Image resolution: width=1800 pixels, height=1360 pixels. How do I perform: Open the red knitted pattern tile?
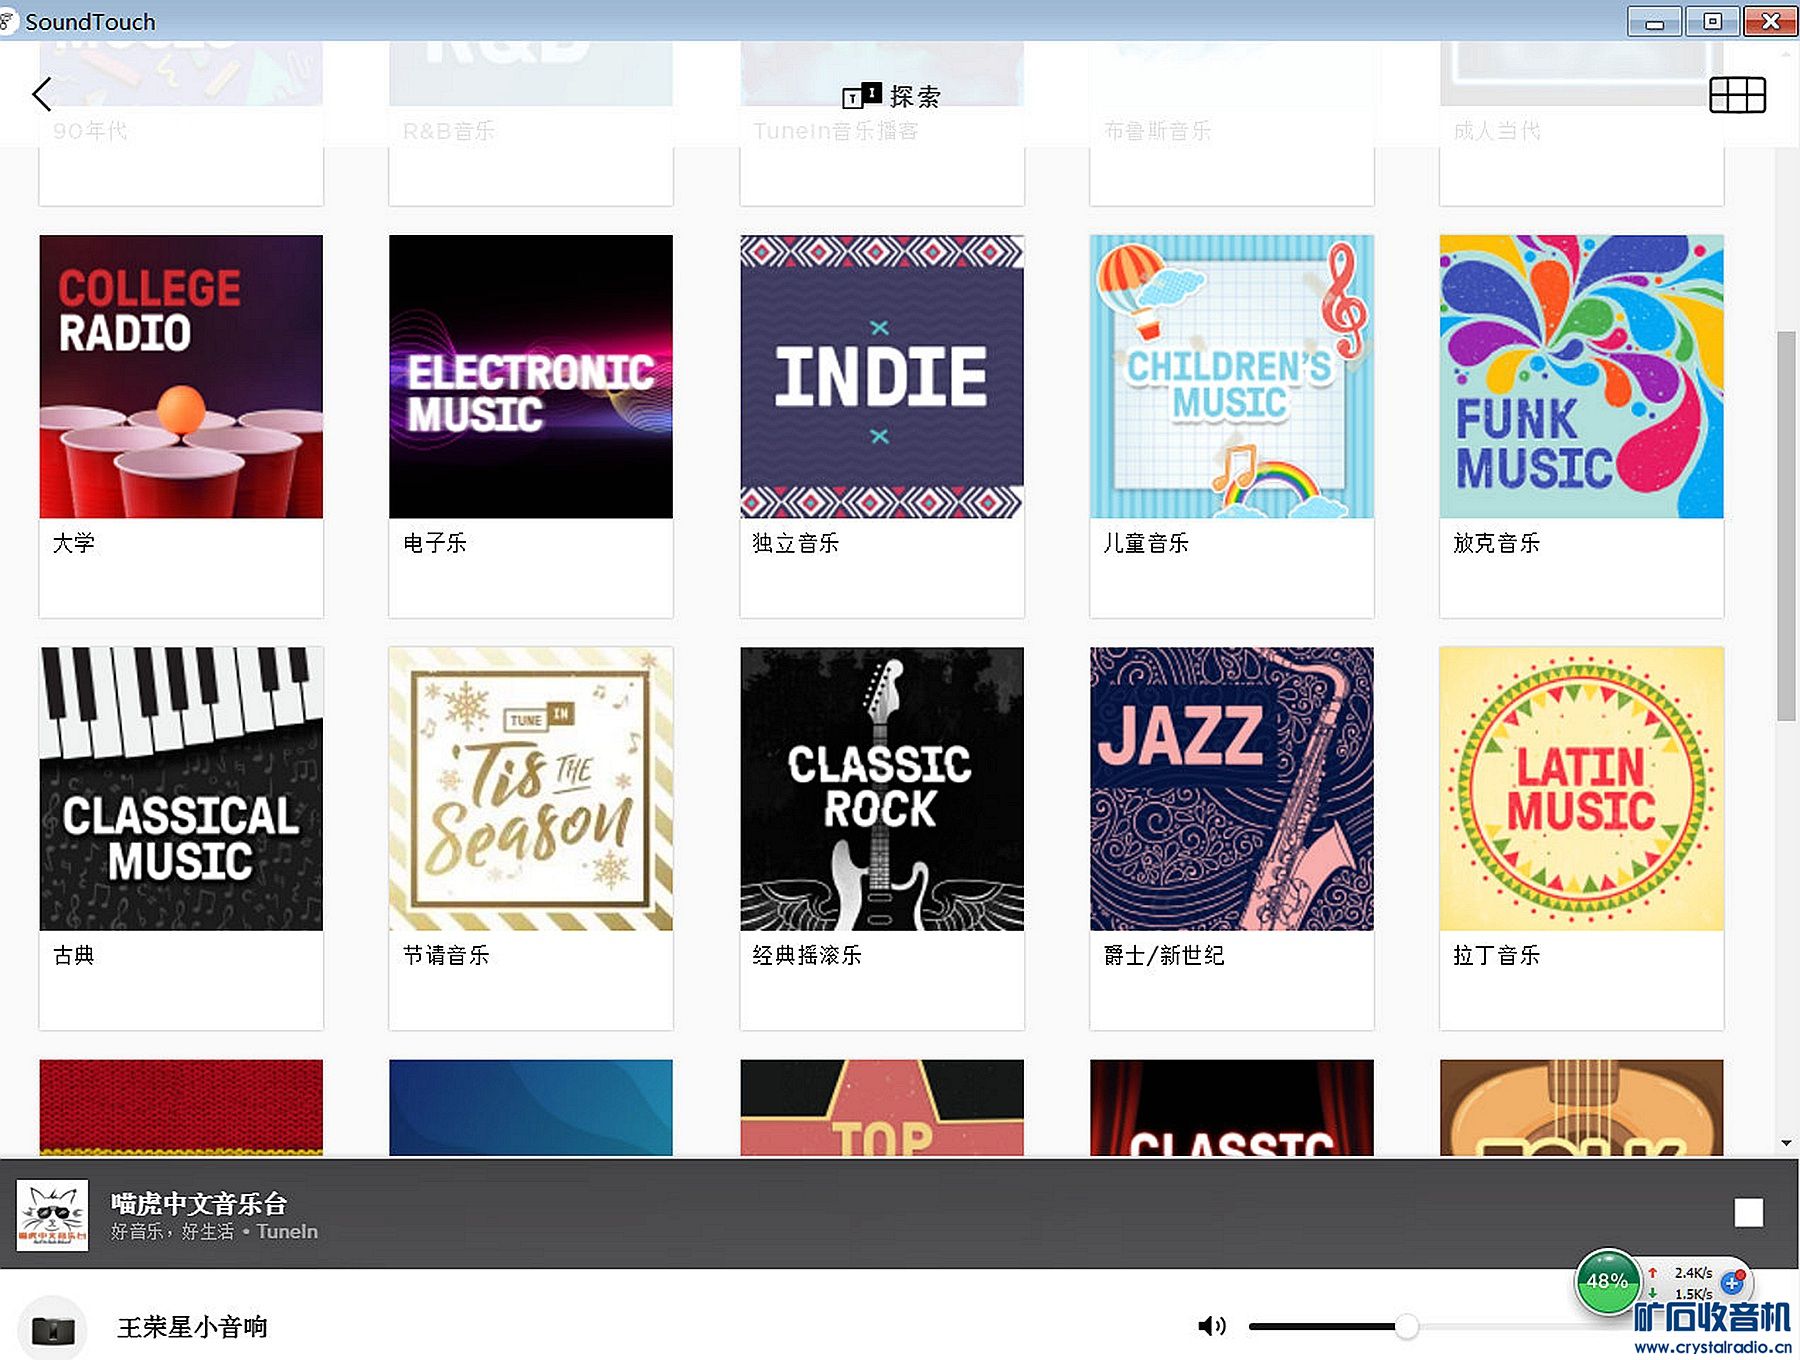click(x=181, y=1108)
